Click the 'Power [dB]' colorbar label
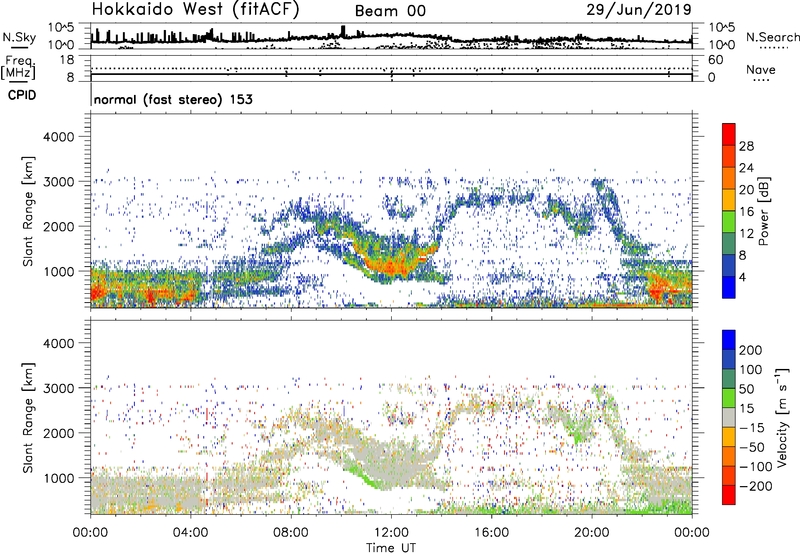 point(763,211)
